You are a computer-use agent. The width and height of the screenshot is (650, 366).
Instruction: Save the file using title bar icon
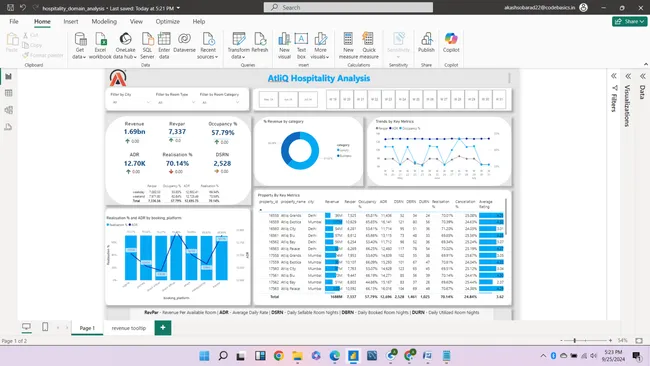(x=10, y=7)
